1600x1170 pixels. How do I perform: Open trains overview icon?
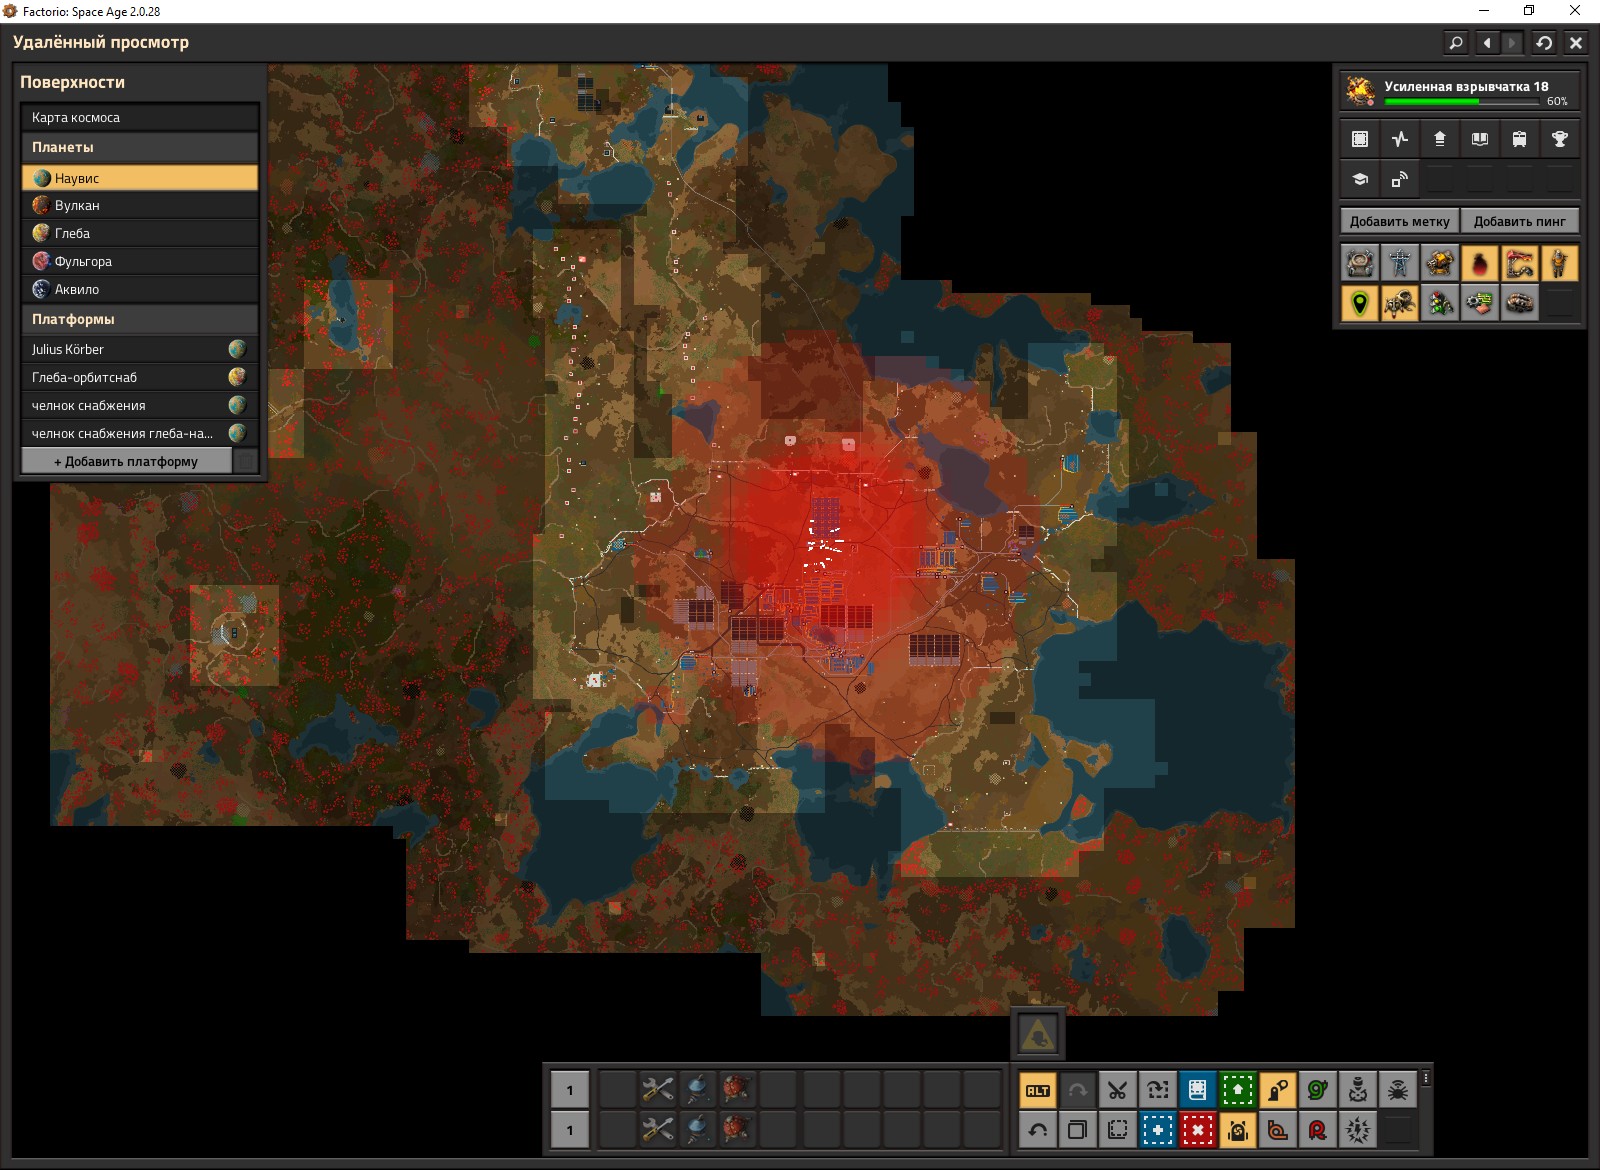click(x=1520, y=139)
